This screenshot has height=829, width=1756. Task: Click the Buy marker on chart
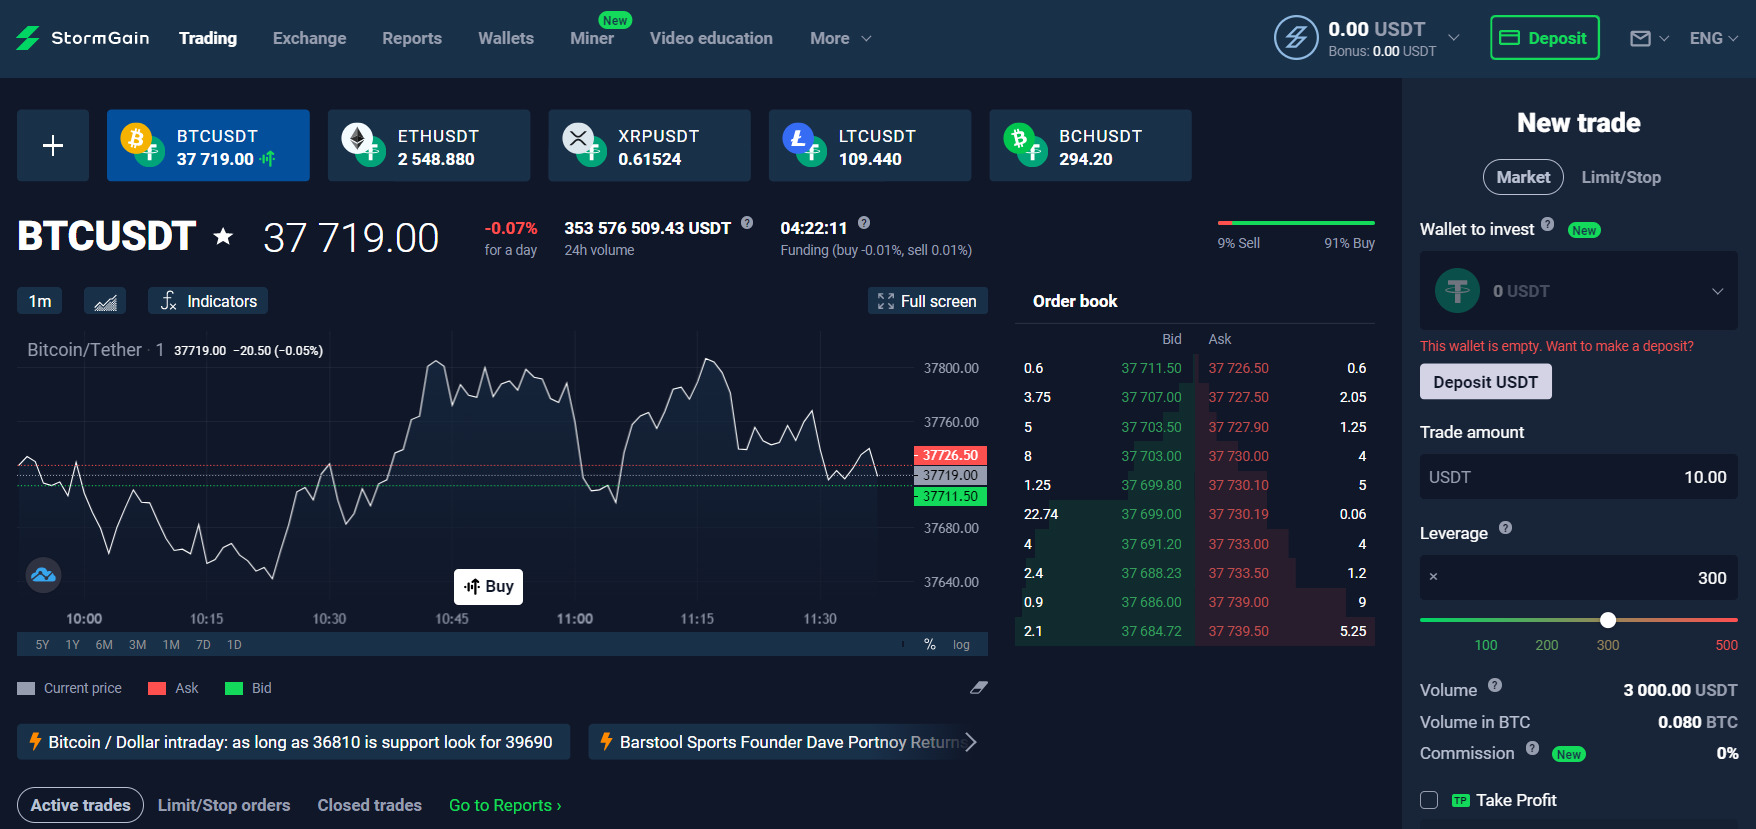point(488,586)
